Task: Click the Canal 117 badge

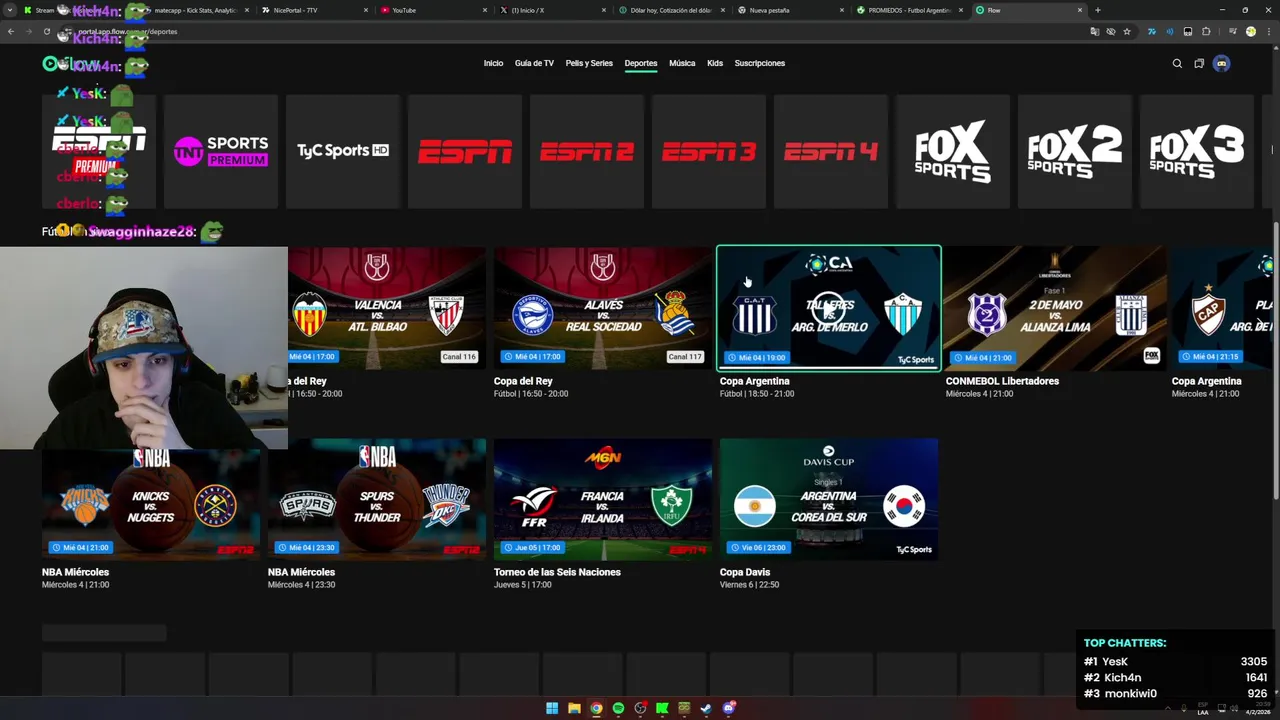Action: click(685, 357)
